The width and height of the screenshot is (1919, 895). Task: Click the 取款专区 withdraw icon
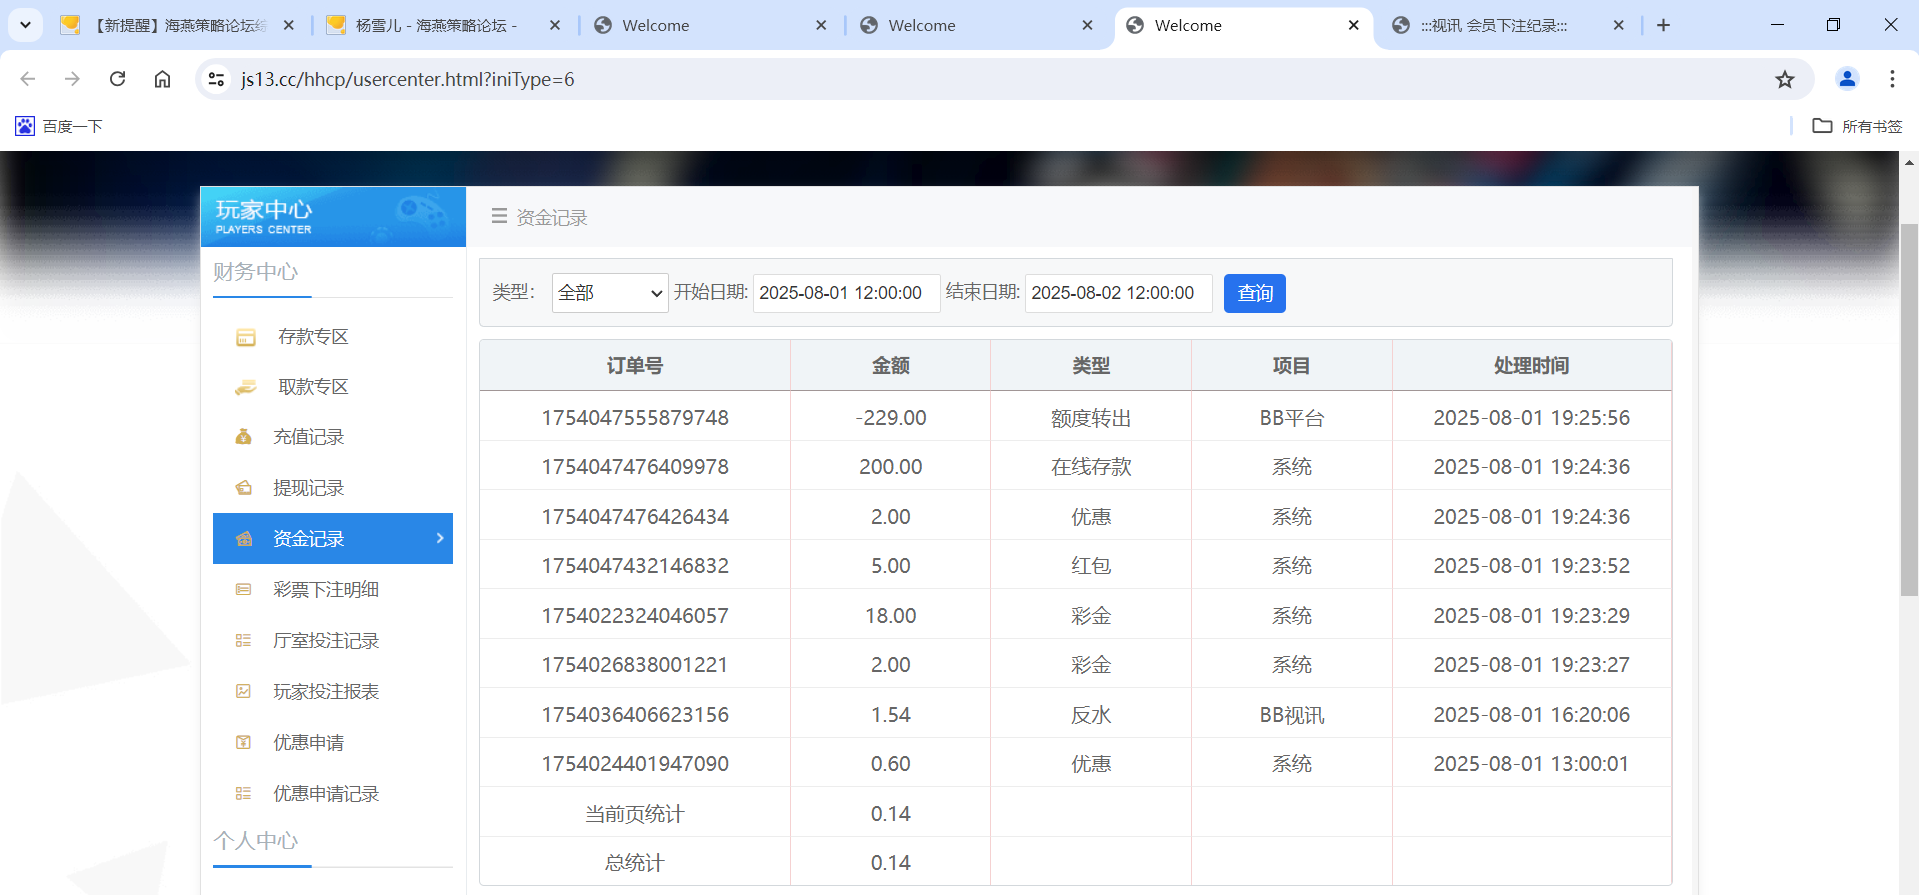point(245,388)
